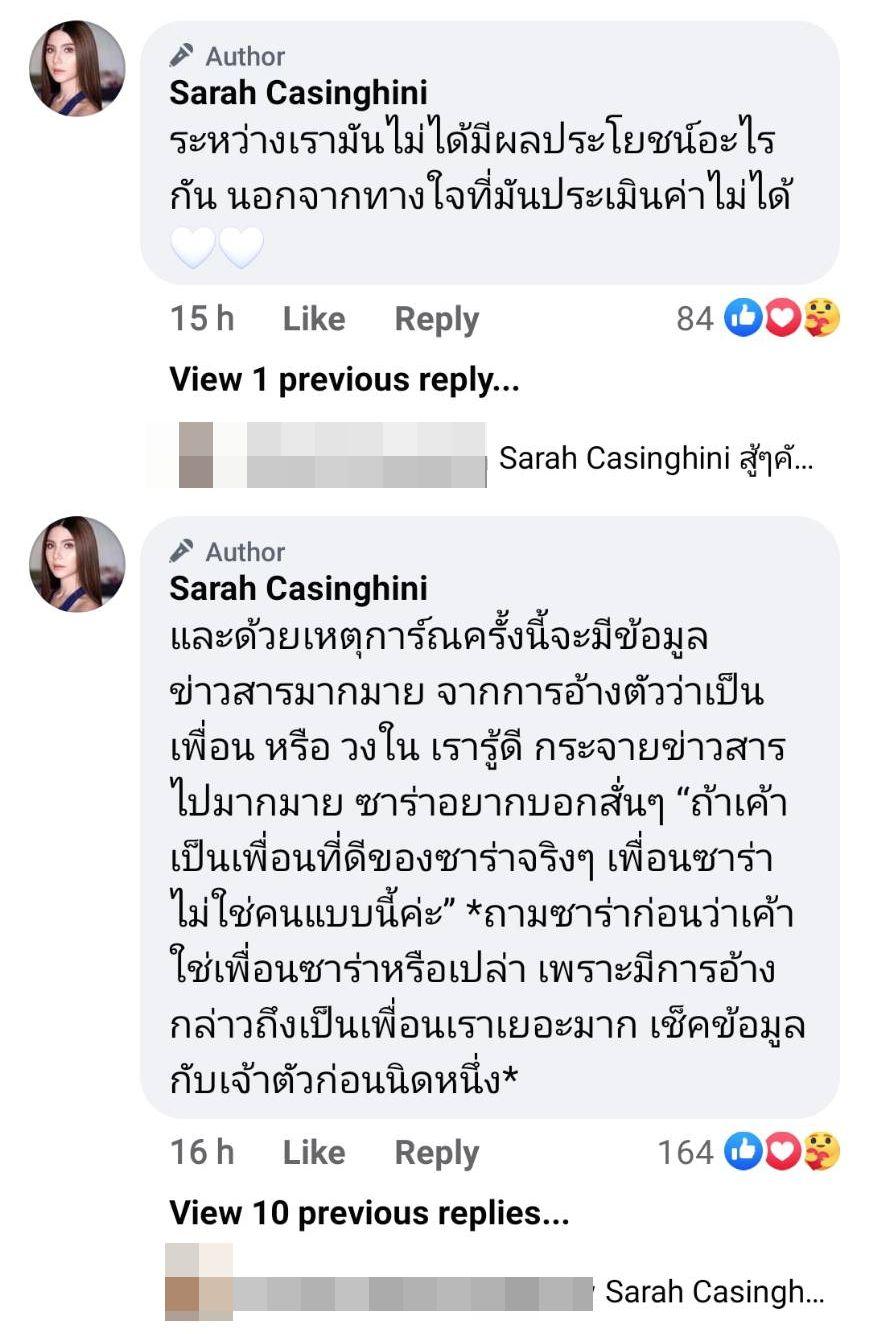The image size is (869, 1334).
Task: Reply to the comment posted 15 h ago
Action: (x=437, y=319)
